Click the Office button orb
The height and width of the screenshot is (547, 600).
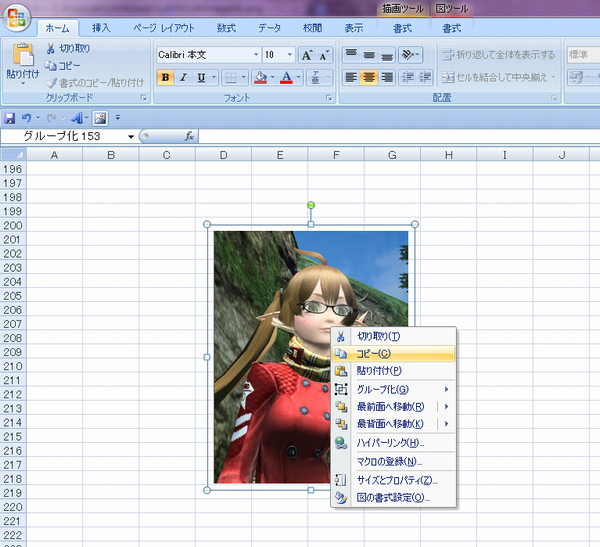point(16,18)
